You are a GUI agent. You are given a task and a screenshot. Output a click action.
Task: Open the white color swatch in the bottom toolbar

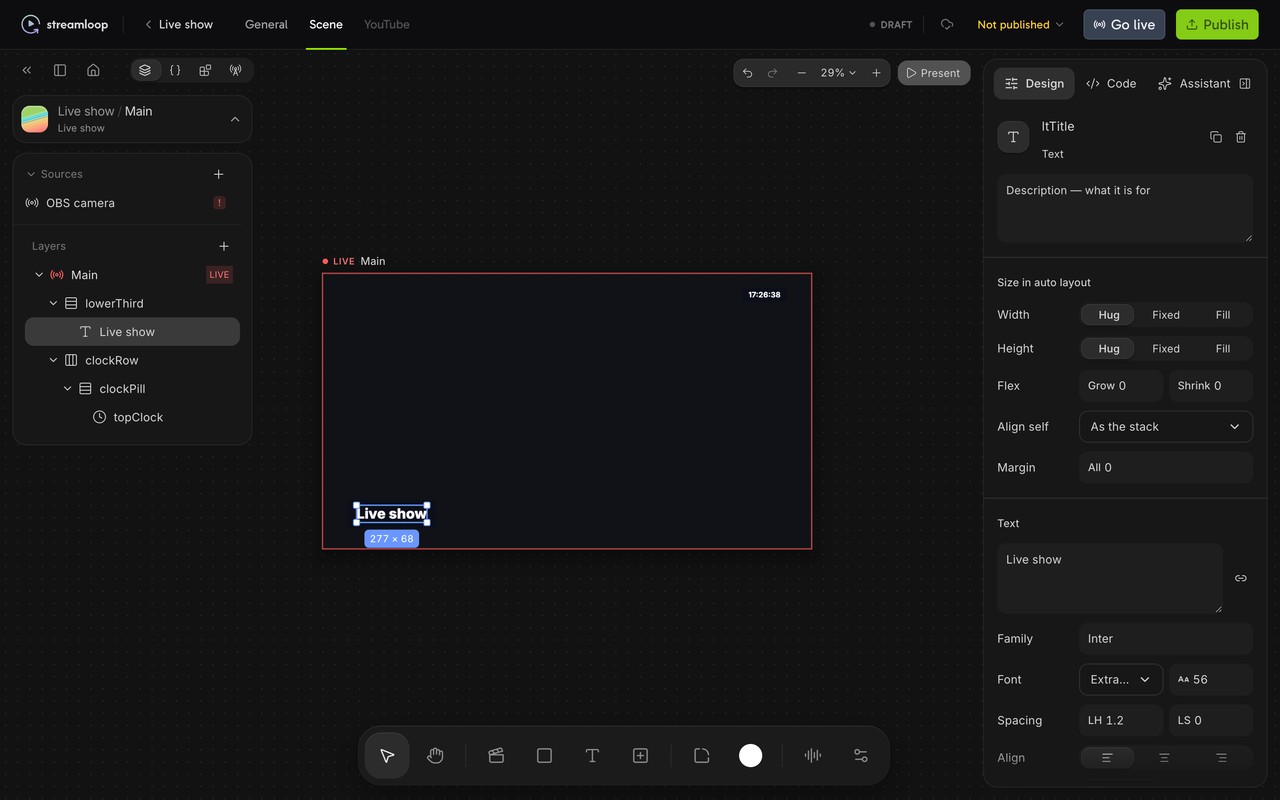[751, 756]
